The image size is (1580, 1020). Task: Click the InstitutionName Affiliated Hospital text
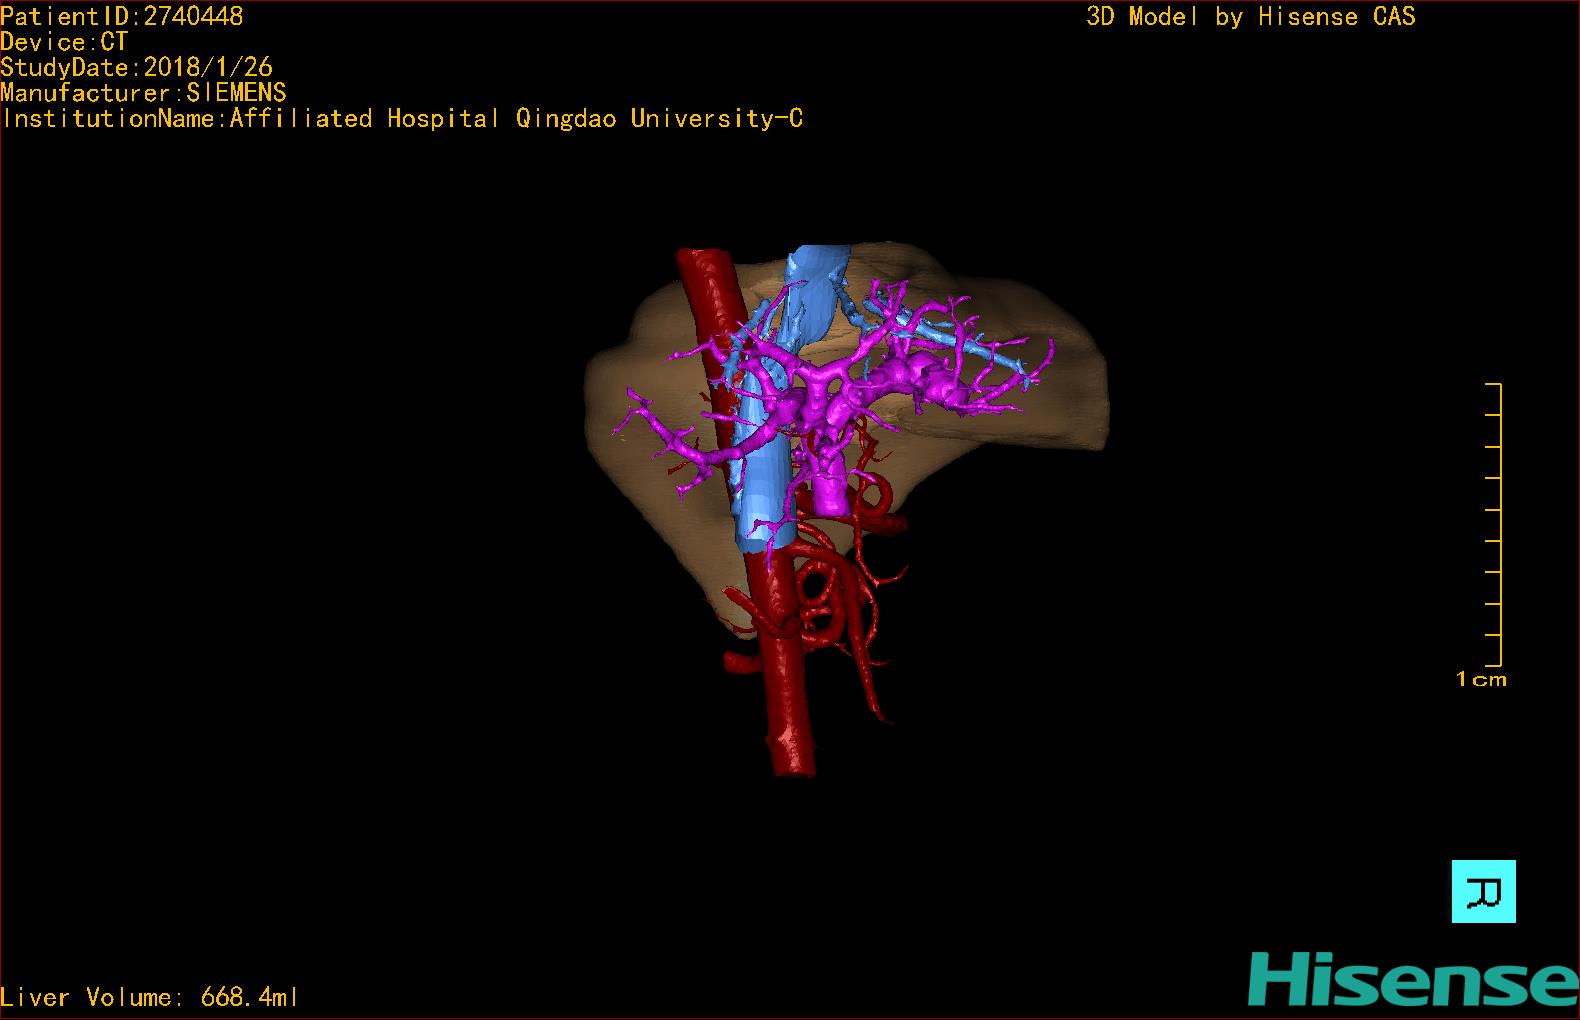point(402,118)
